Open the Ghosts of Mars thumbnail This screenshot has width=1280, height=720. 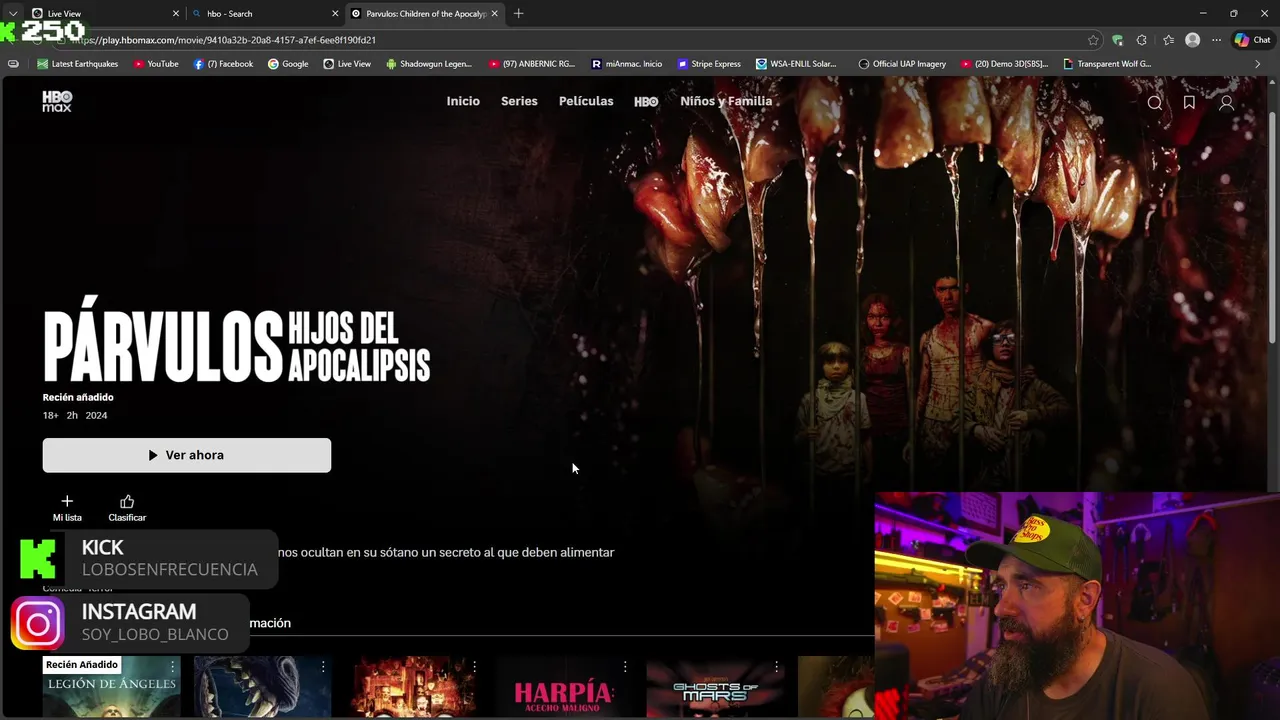tap(715, 688)
